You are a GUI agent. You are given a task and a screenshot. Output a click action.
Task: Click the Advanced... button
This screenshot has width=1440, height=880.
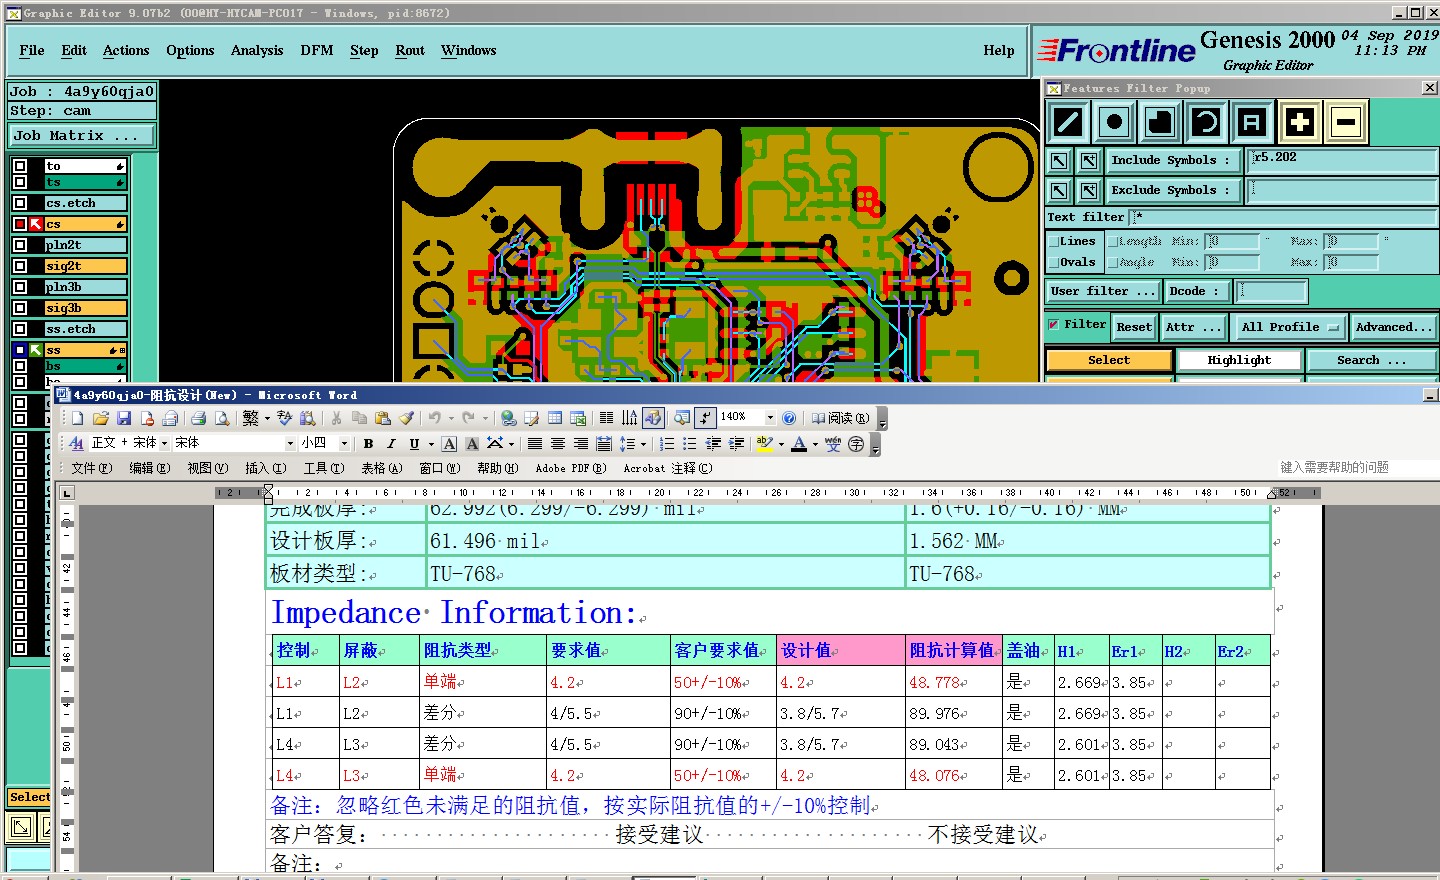[x=1394, y=327]
